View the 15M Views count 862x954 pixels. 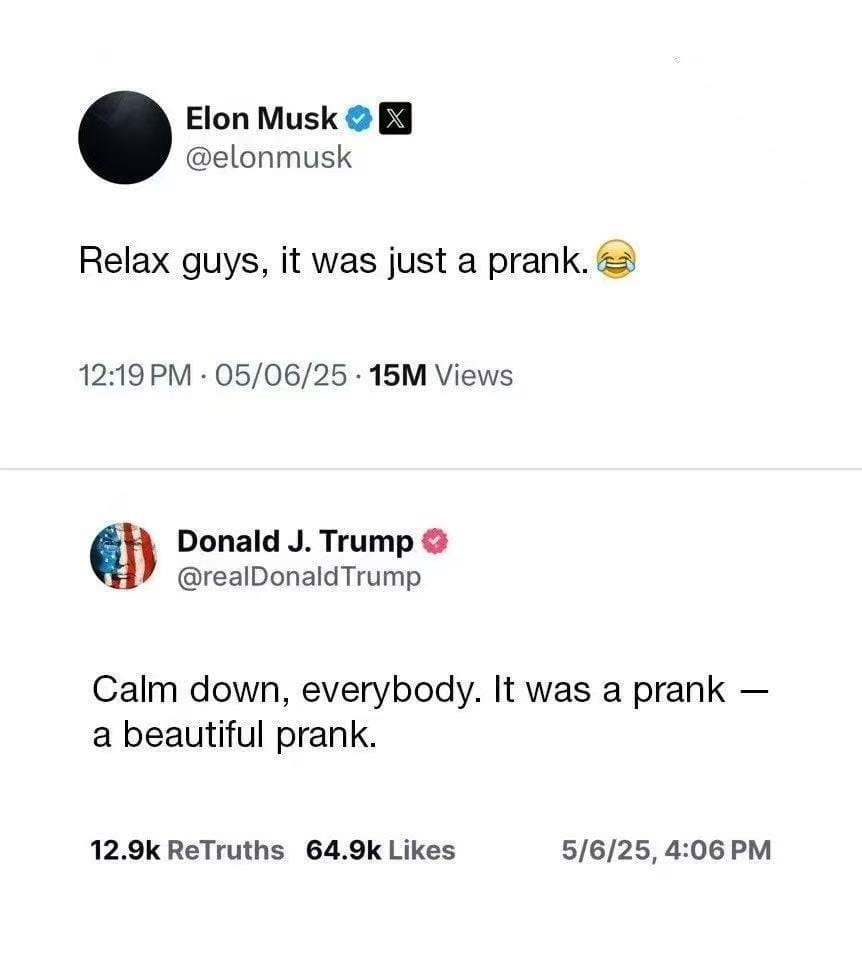click(x=441, y=375)
